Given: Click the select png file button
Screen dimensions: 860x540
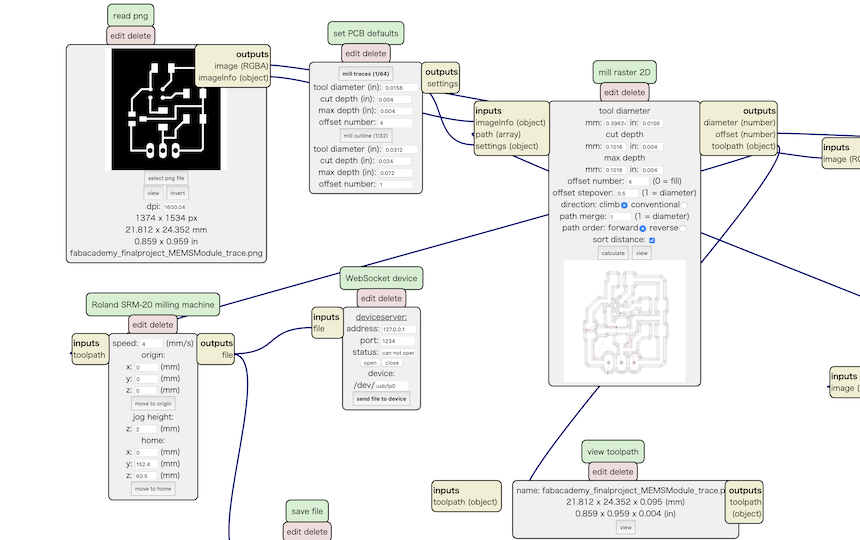Looking at the screenshot, I should (x=166, y=178).
